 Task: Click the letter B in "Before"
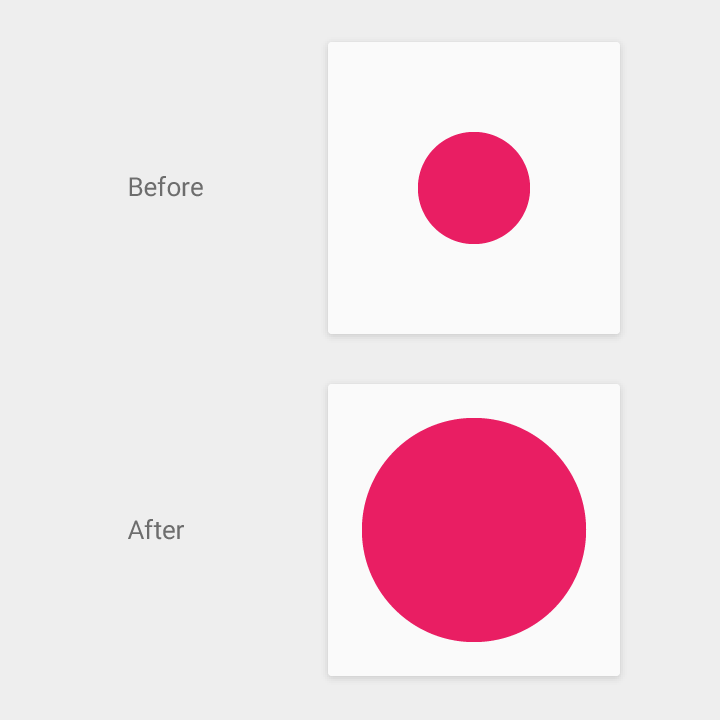tap(135, 187)
